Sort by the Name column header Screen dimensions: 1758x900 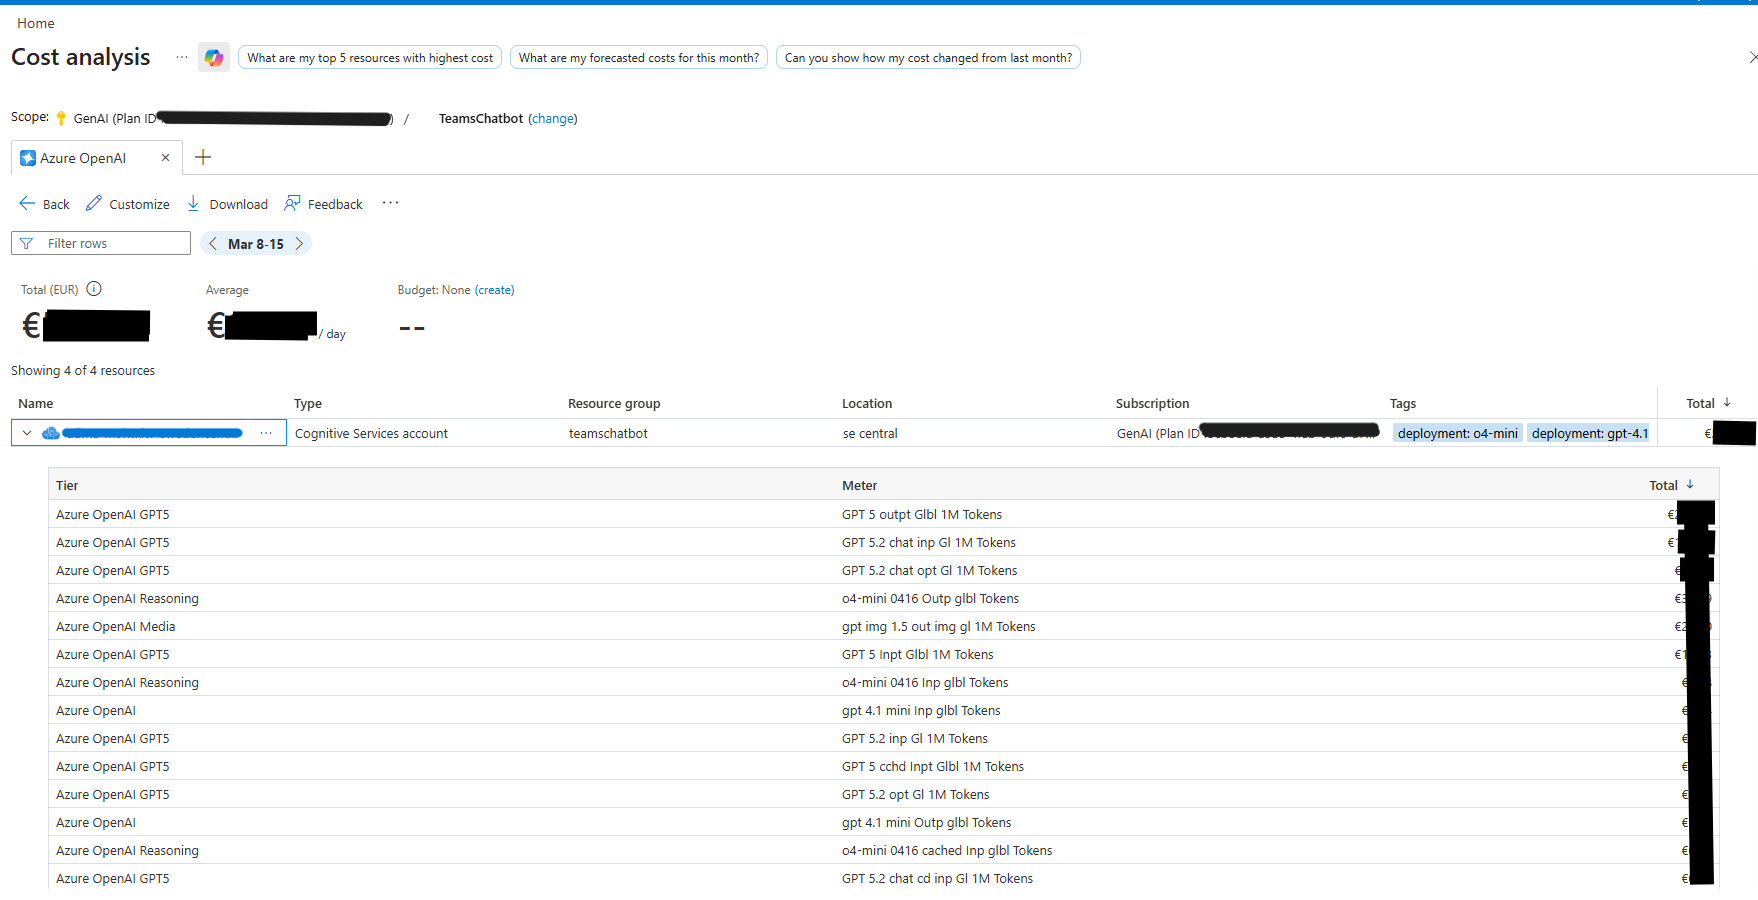coord(36,403)
